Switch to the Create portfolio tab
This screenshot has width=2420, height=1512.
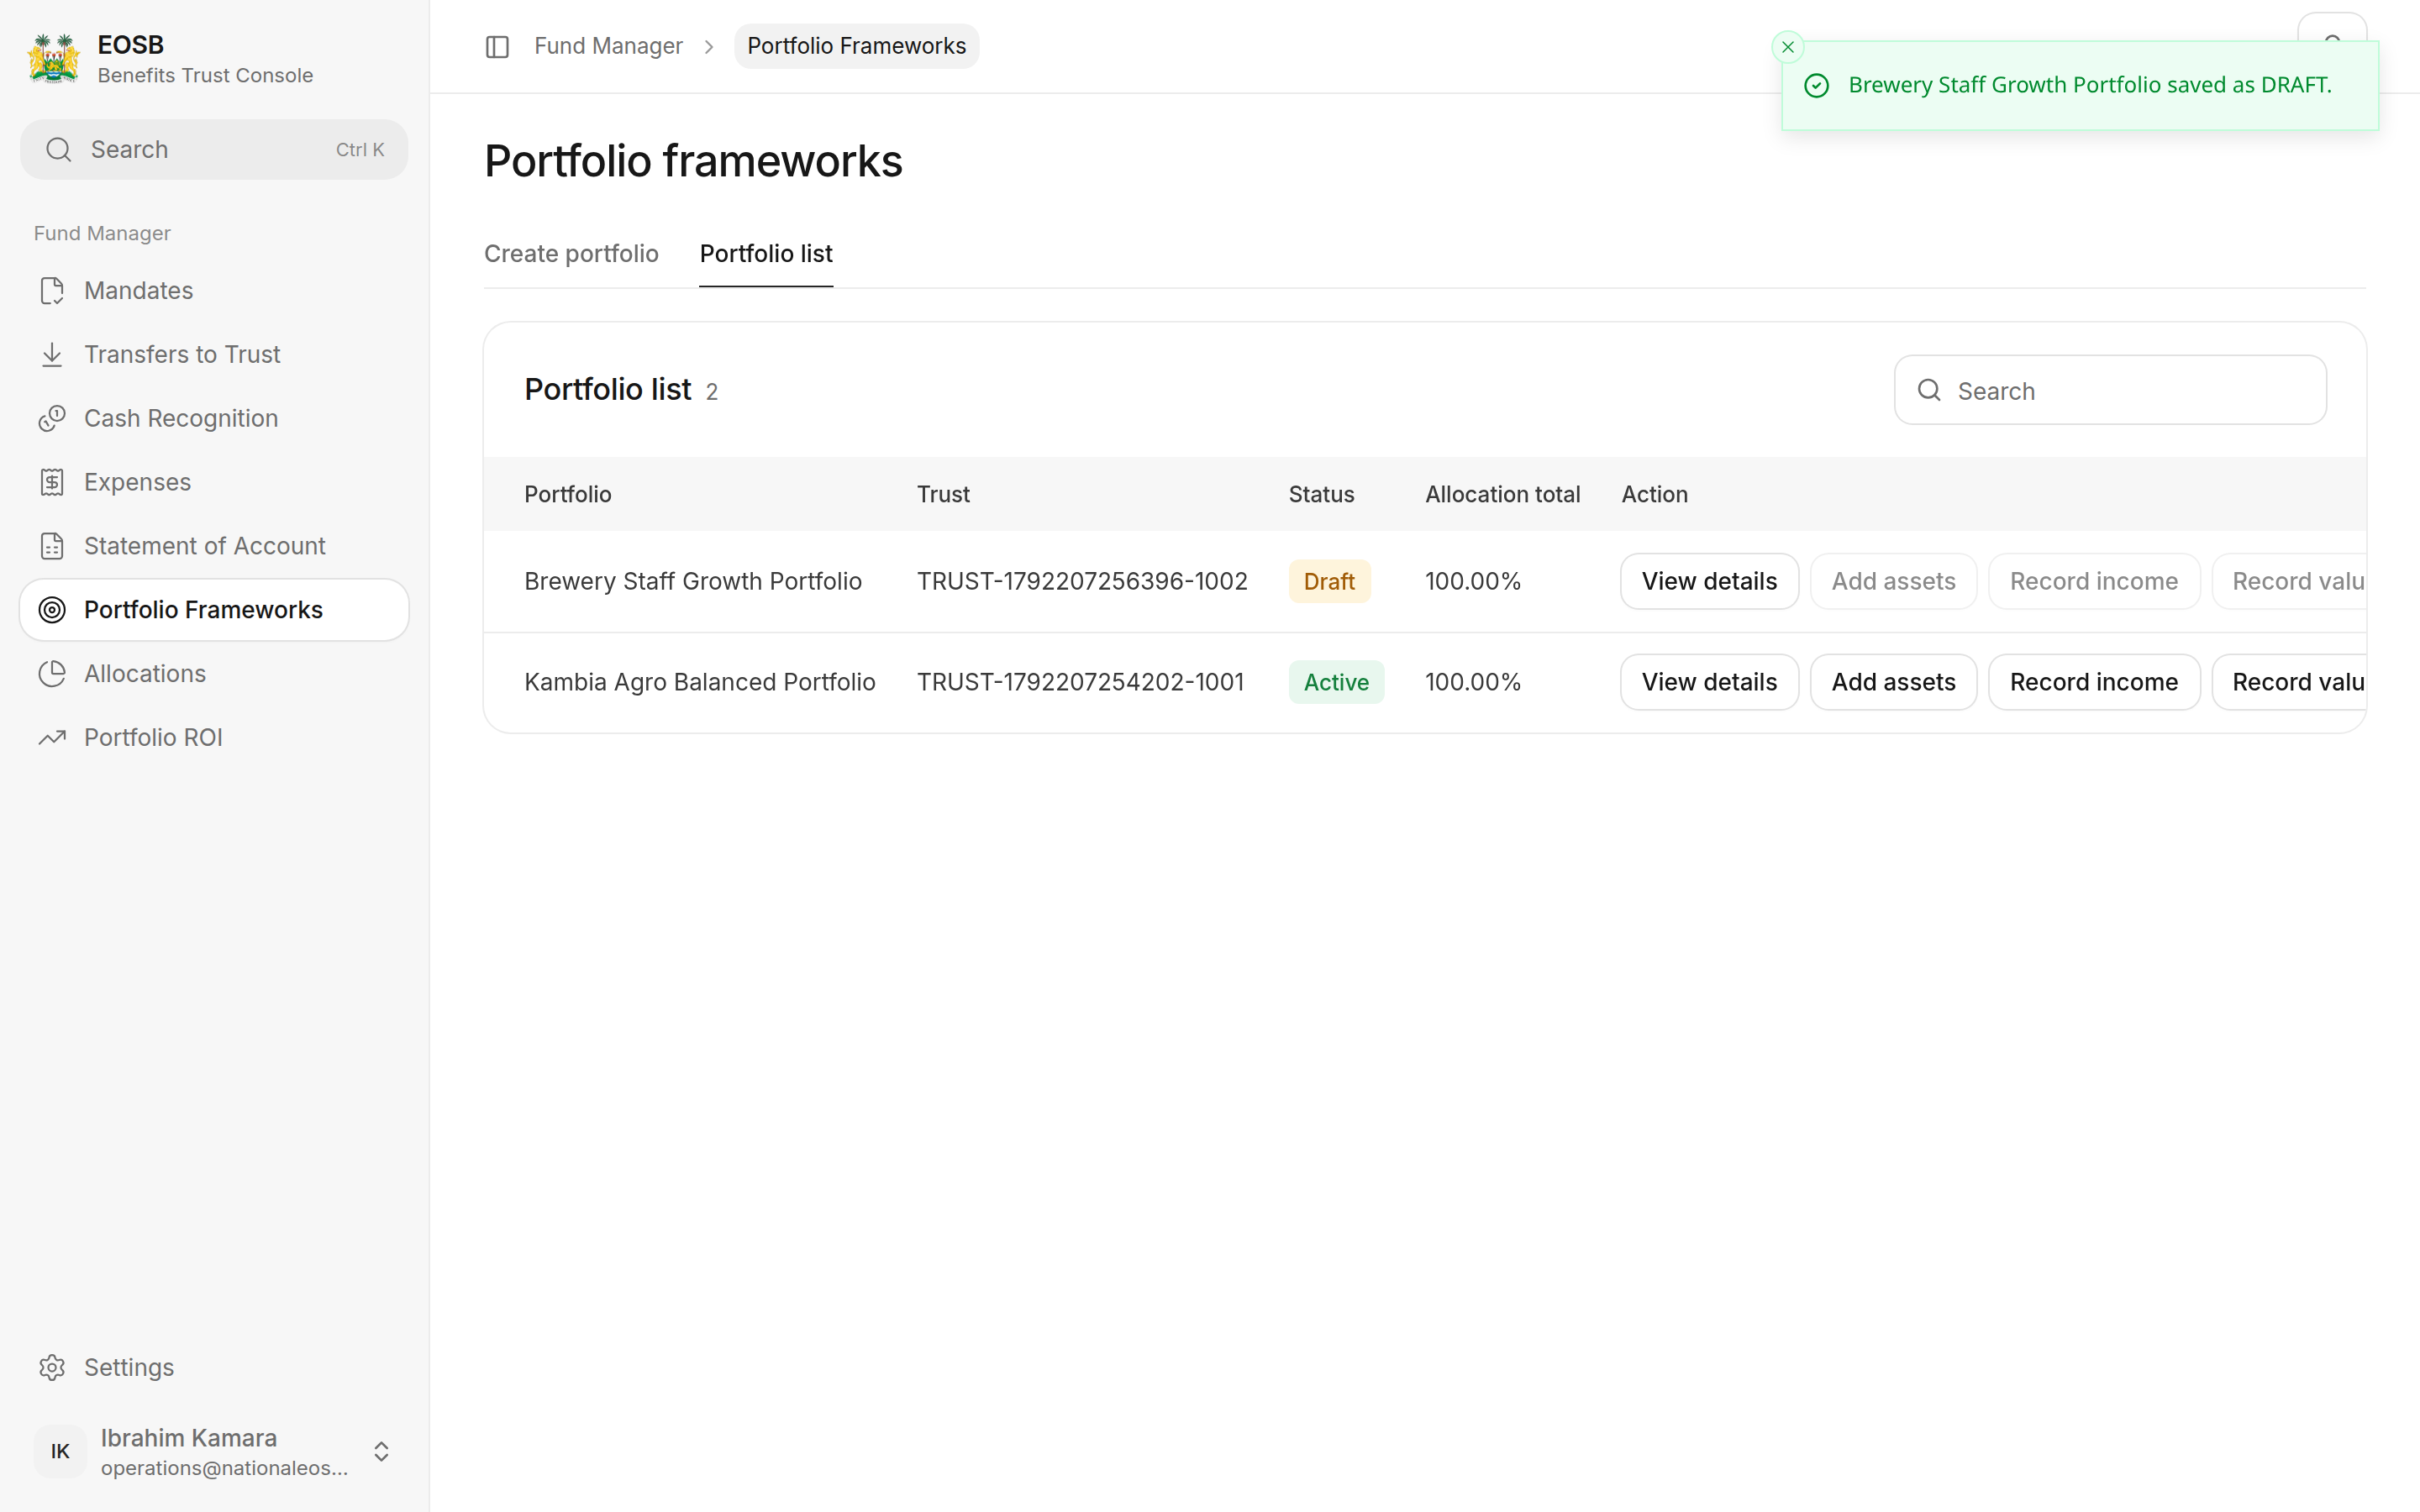(x=571, y=254)
